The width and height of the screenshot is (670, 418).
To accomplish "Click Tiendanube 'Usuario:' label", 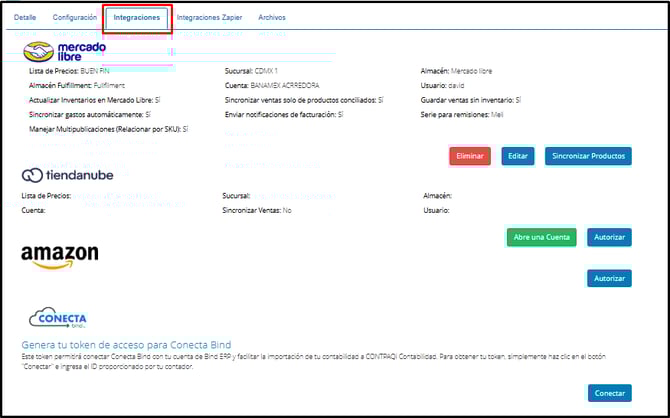I will pyautogui.click(x=436, y=211).
